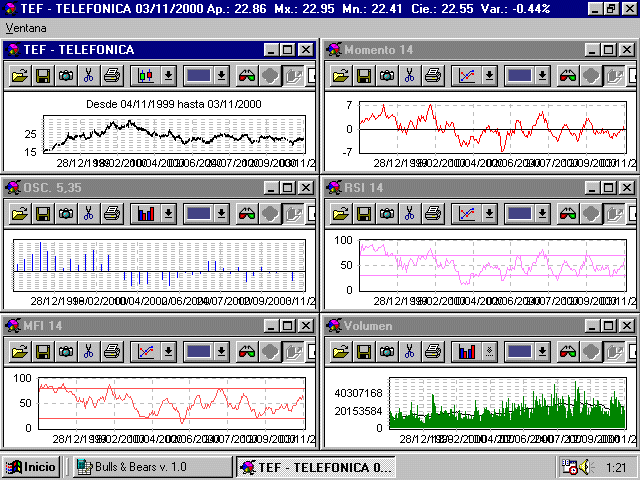
Task: Open file icon in MFI 14 window
Action: [x=20, y=351]
